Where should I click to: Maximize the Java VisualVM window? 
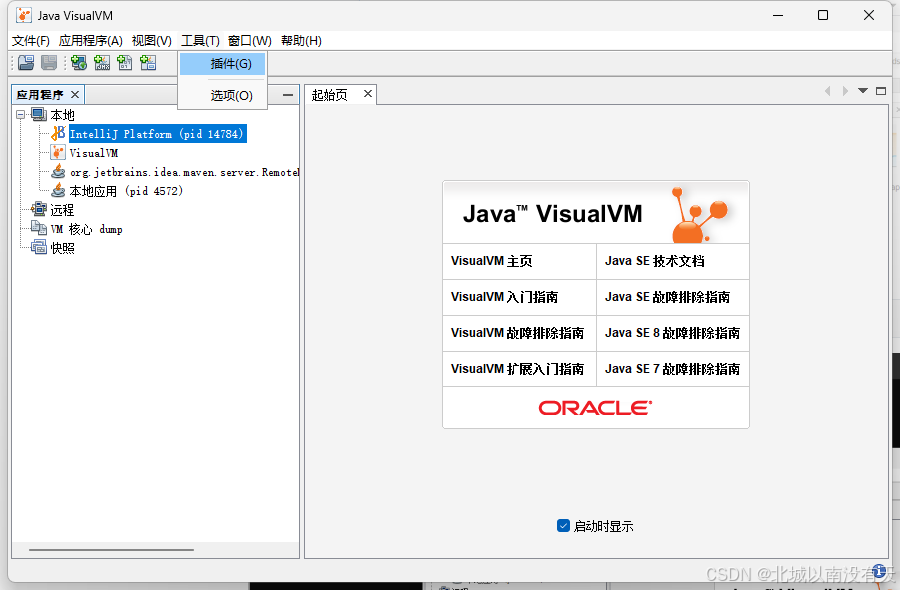pos(823,15)
